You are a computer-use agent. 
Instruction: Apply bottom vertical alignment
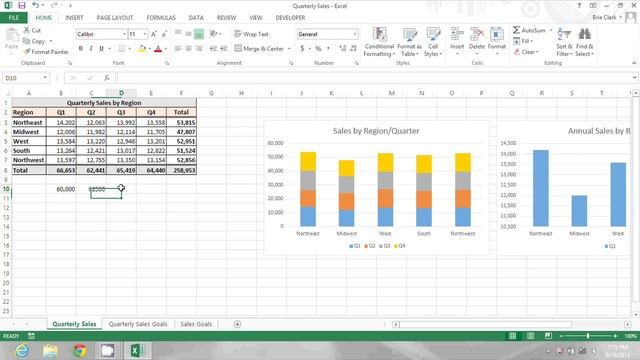tap(199, 34)
